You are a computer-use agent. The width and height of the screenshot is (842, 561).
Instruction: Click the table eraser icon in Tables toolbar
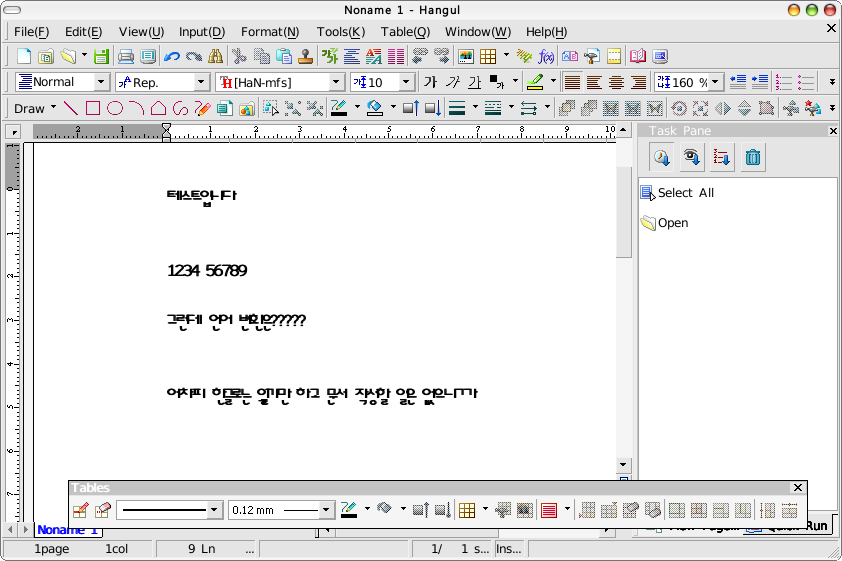pyautogui.click(x=102, y=510)
